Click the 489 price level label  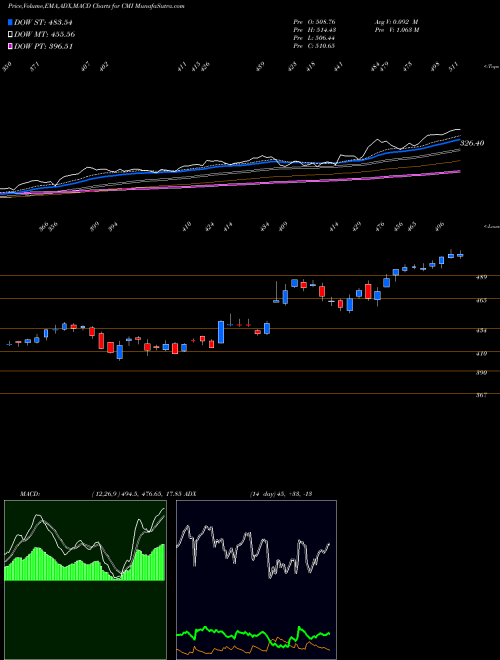click(482, 277)
